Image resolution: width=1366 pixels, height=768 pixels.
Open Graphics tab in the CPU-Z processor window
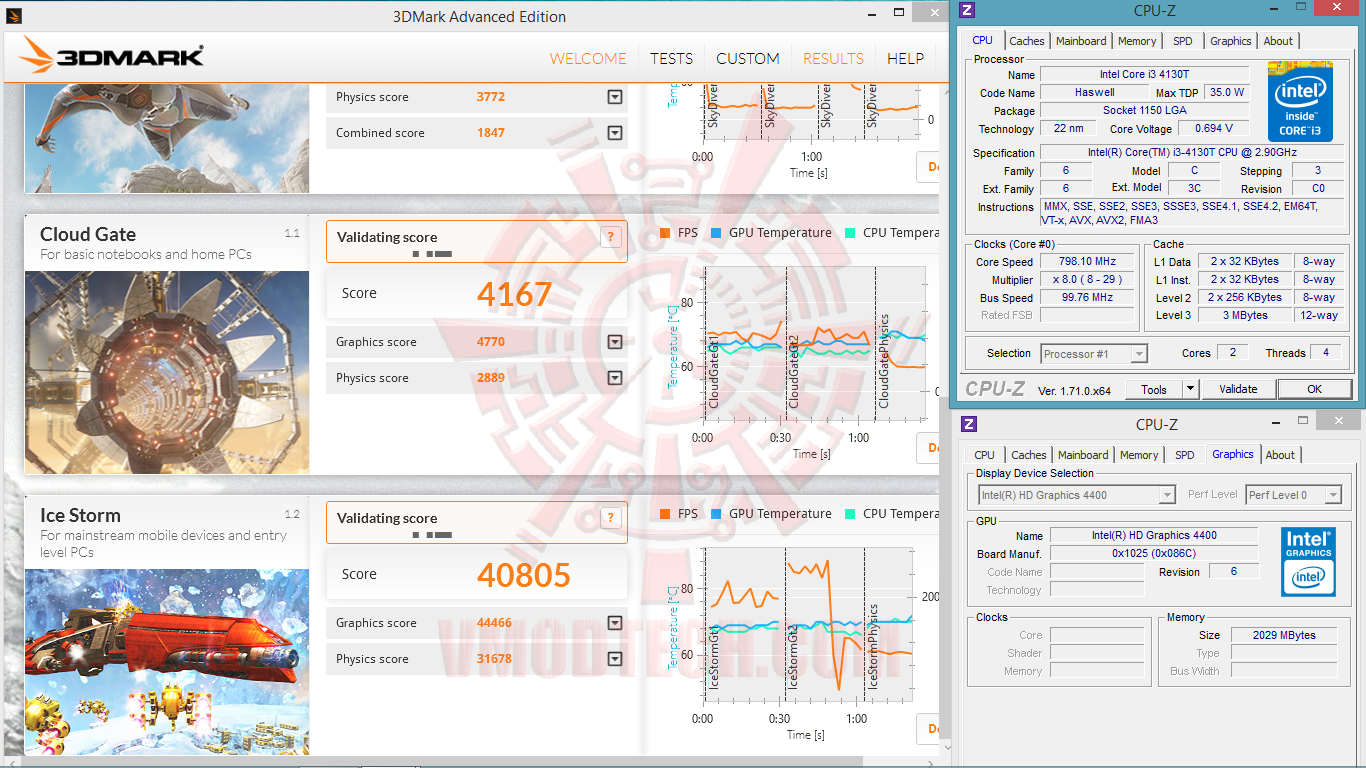tap(1231, 41)
